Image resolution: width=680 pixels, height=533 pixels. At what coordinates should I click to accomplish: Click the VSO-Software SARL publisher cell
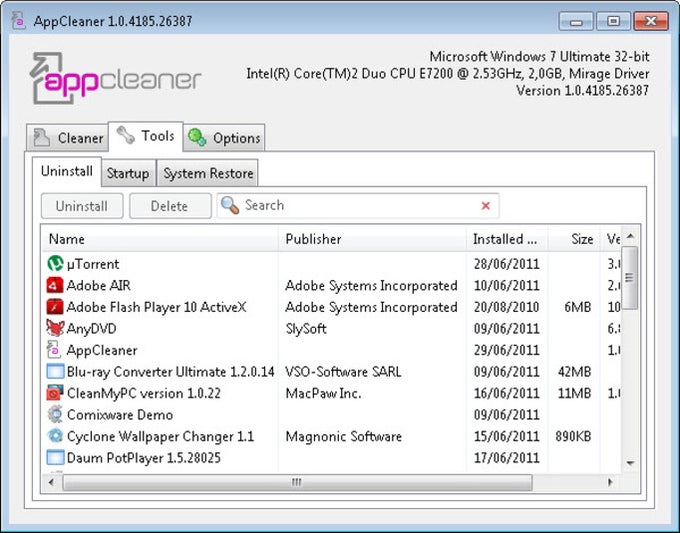343,372
